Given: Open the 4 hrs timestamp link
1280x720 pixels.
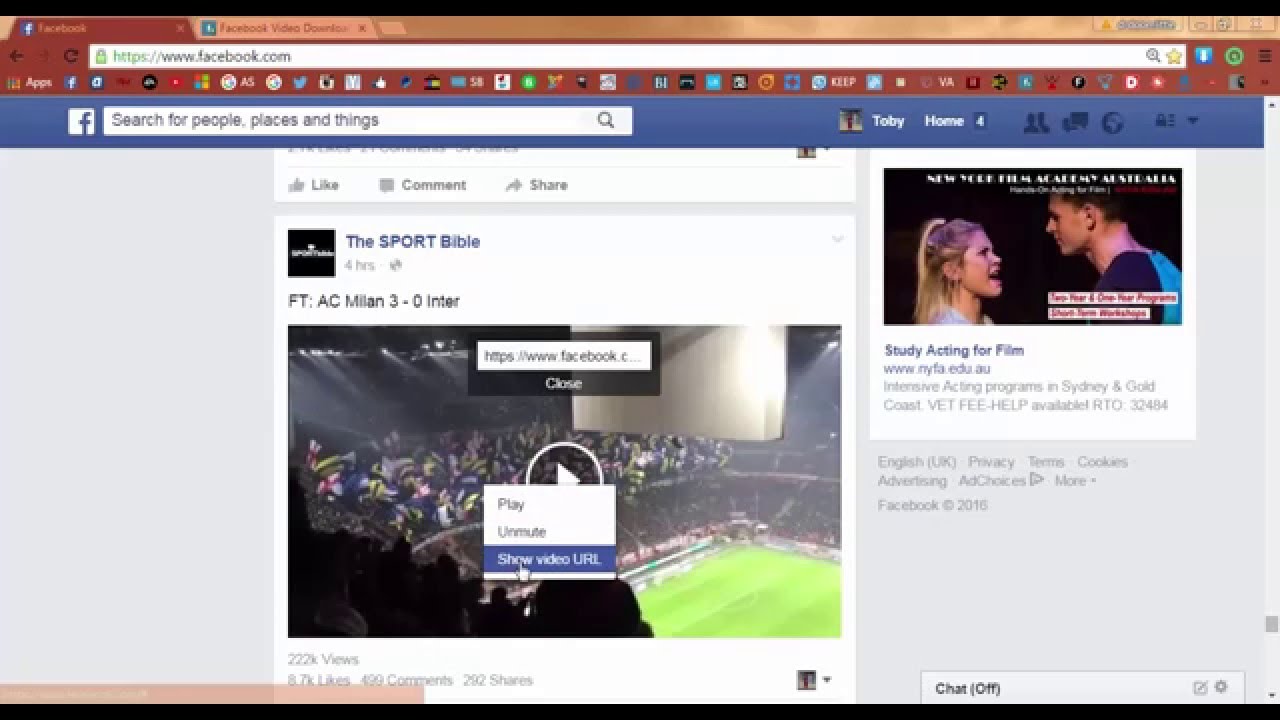Looking at the screenshot, I should (x=359, y=265).
